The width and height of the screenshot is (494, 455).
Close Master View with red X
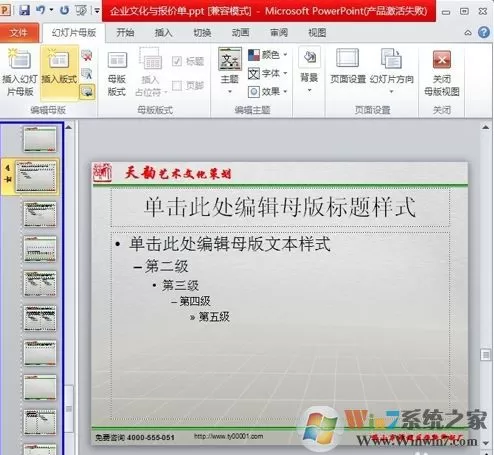tap(442, 73)
